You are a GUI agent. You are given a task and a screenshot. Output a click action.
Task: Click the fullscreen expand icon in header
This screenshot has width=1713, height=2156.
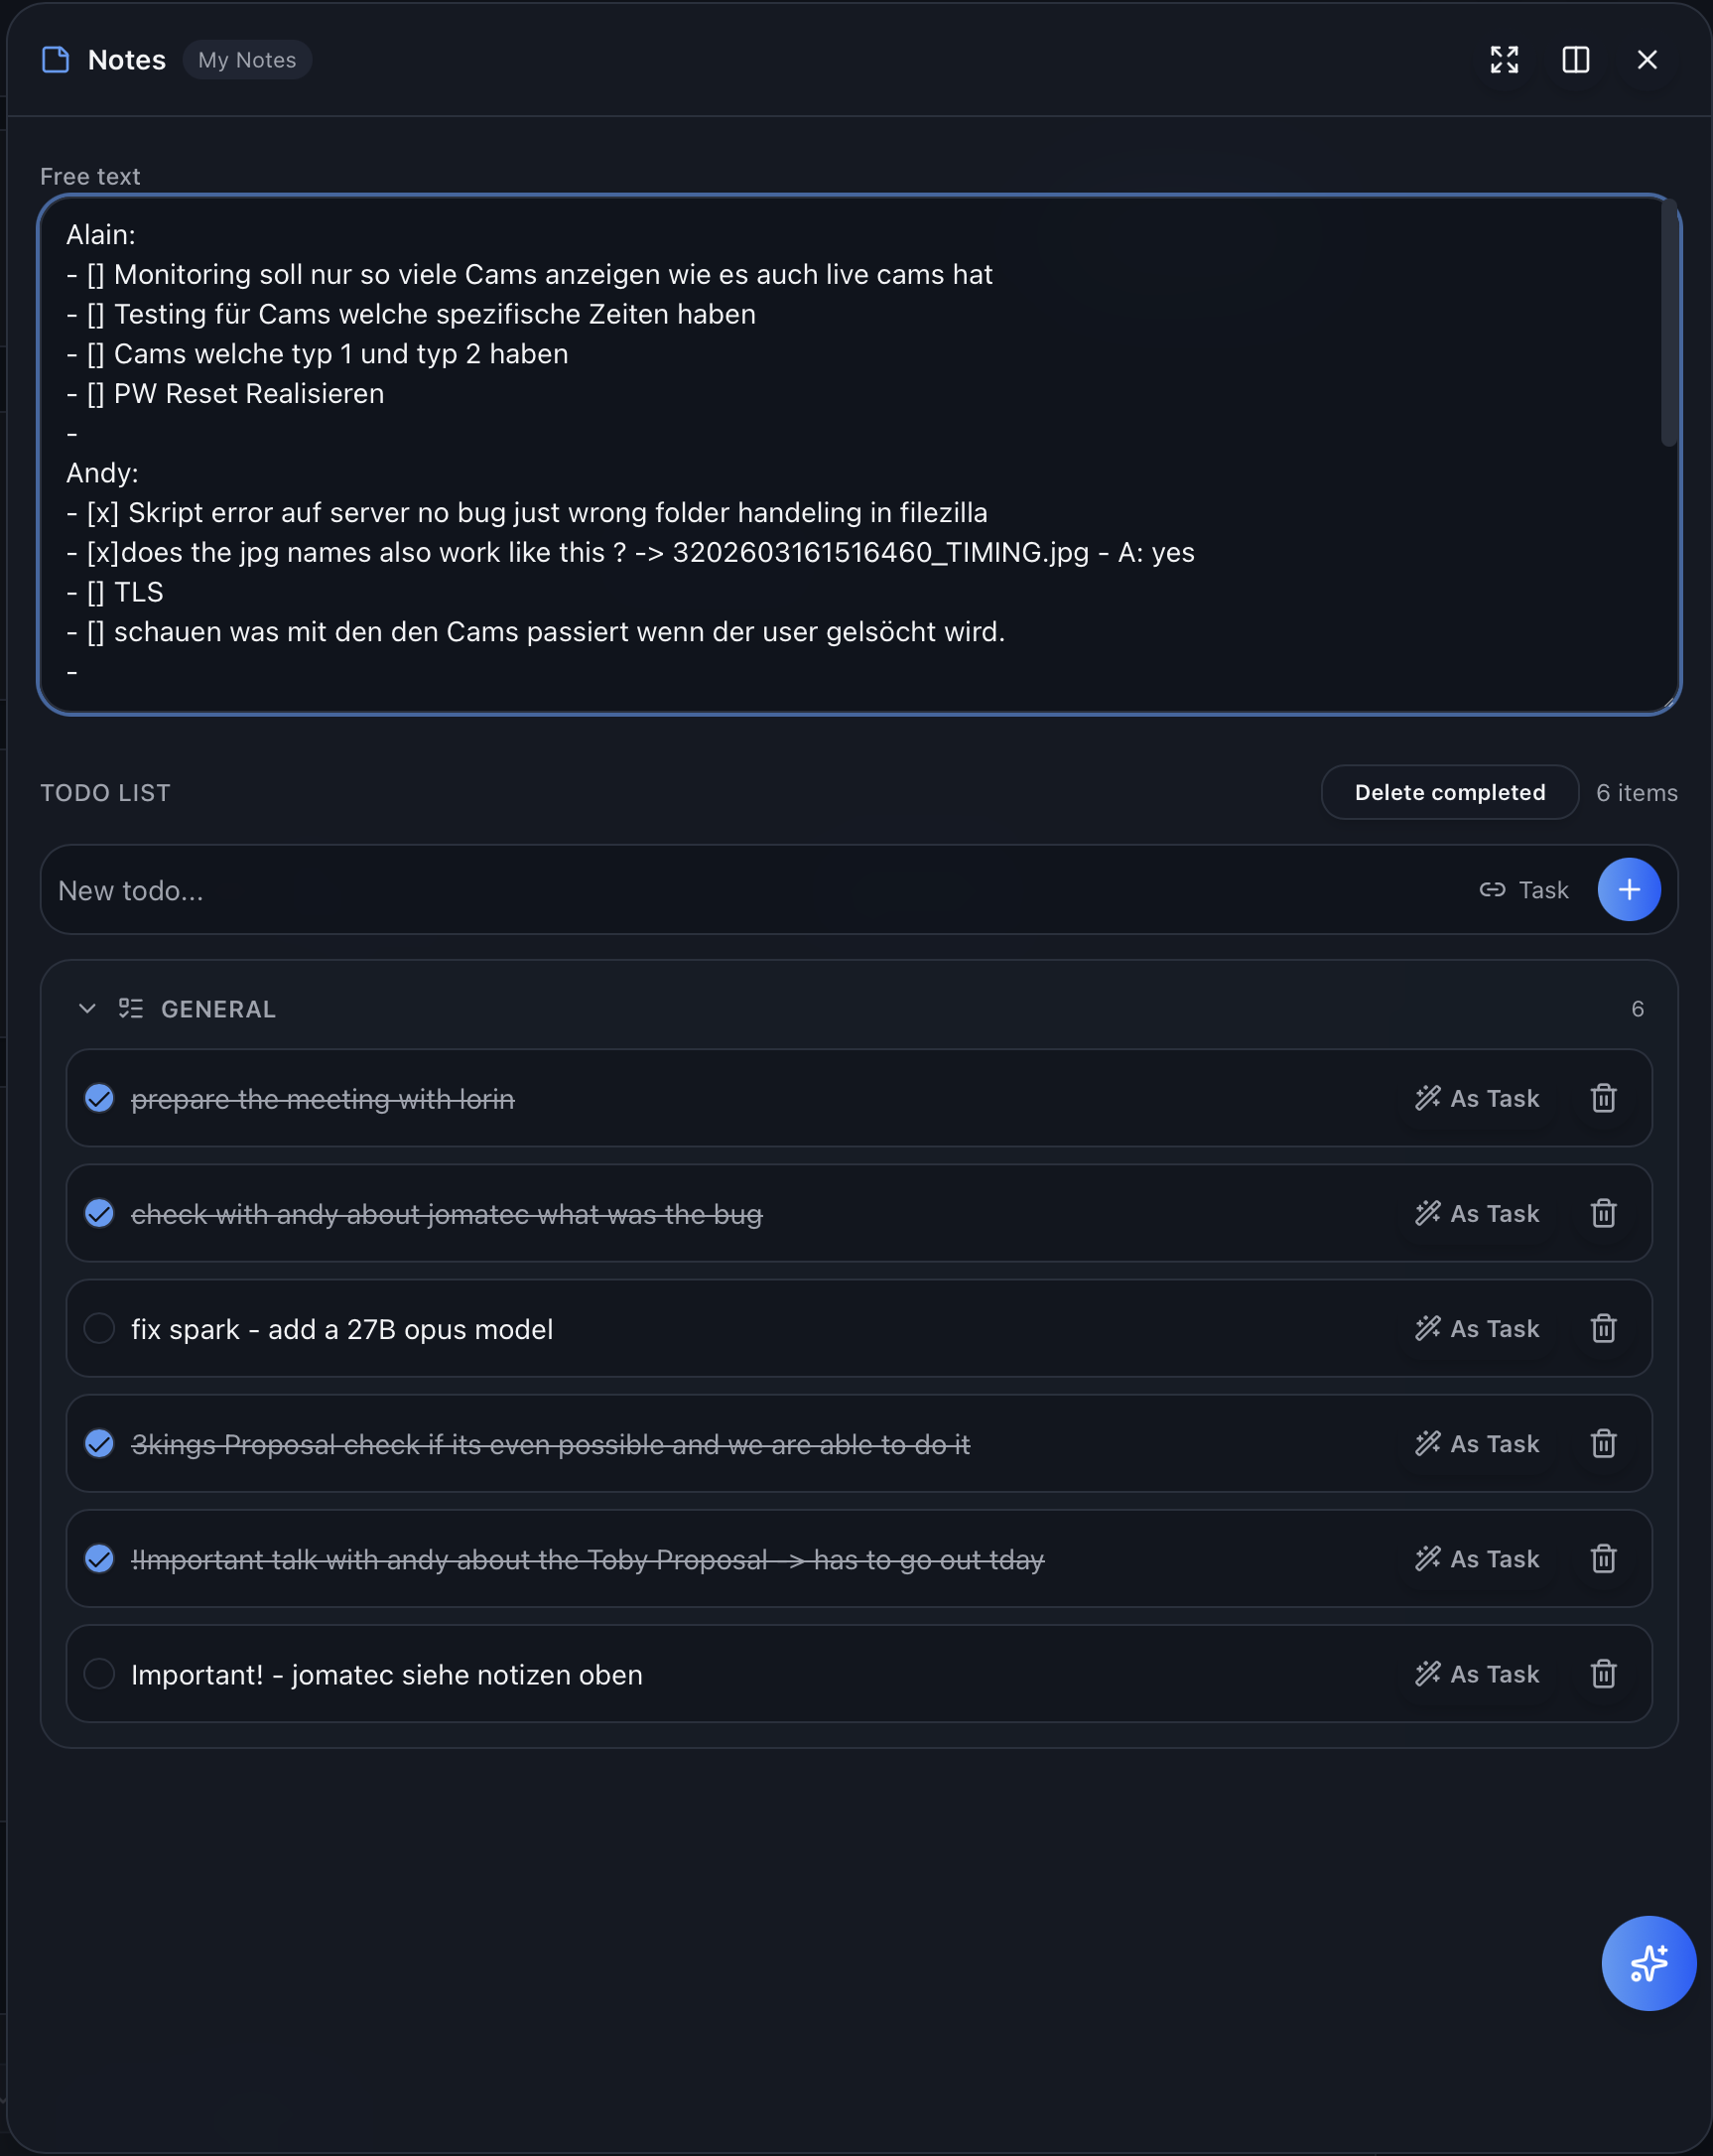point(1504,60)
